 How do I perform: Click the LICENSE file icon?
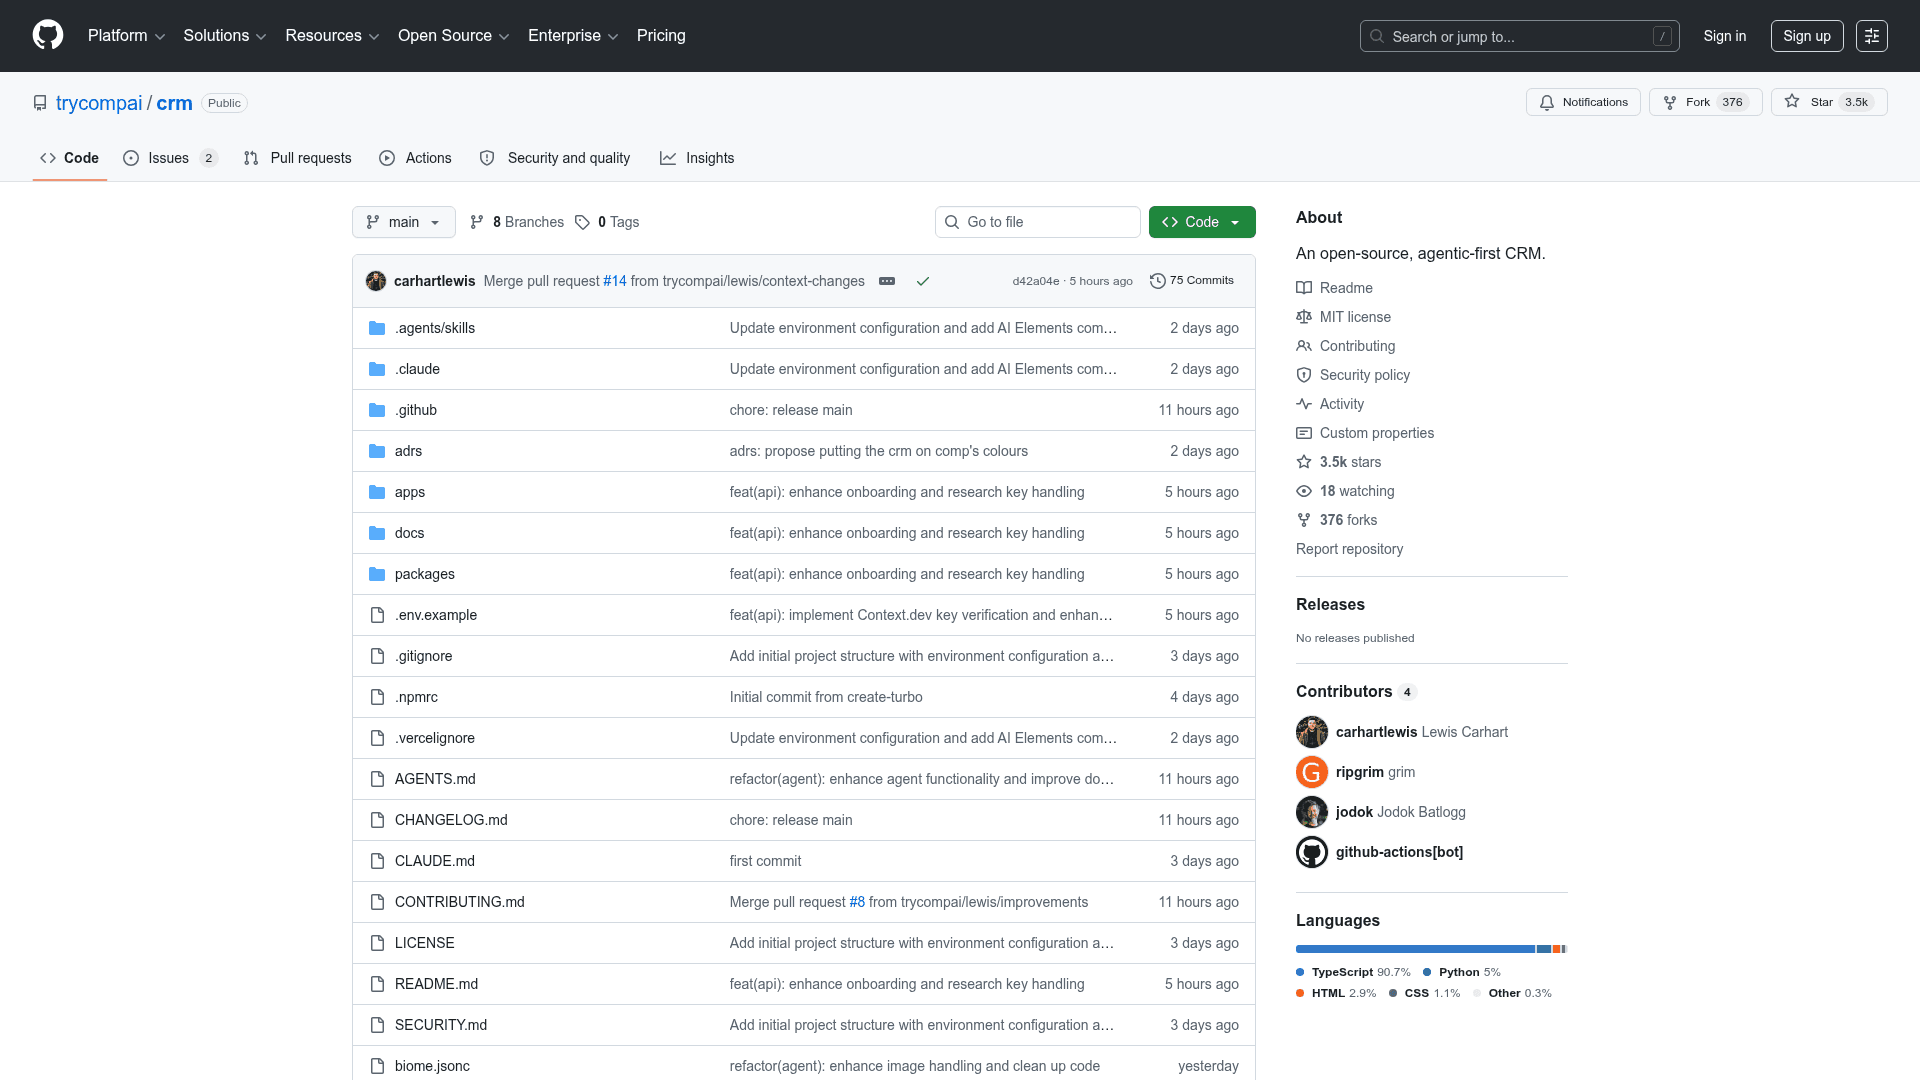tap(377, 943)
